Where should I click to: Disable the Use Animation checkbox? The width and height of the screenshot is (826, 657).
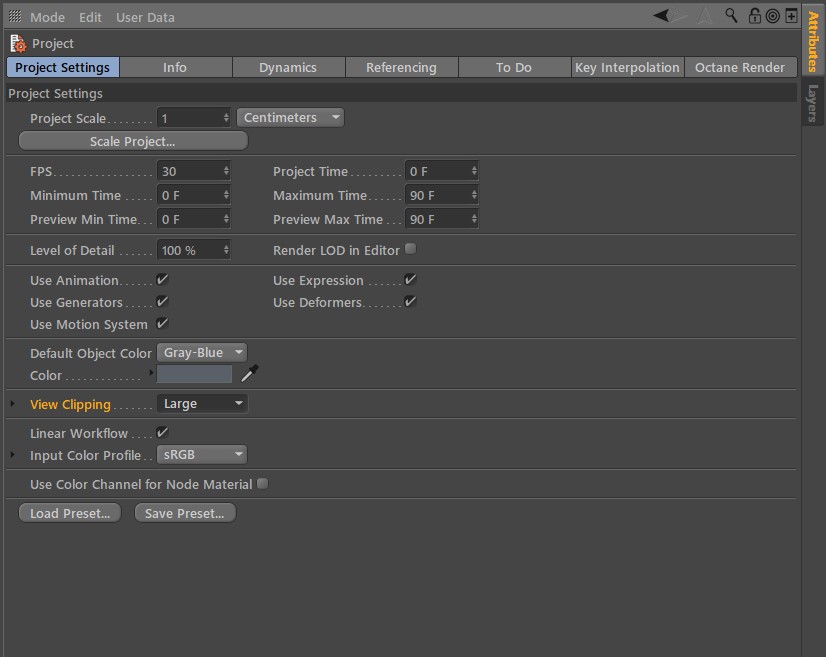coord(162,279)
